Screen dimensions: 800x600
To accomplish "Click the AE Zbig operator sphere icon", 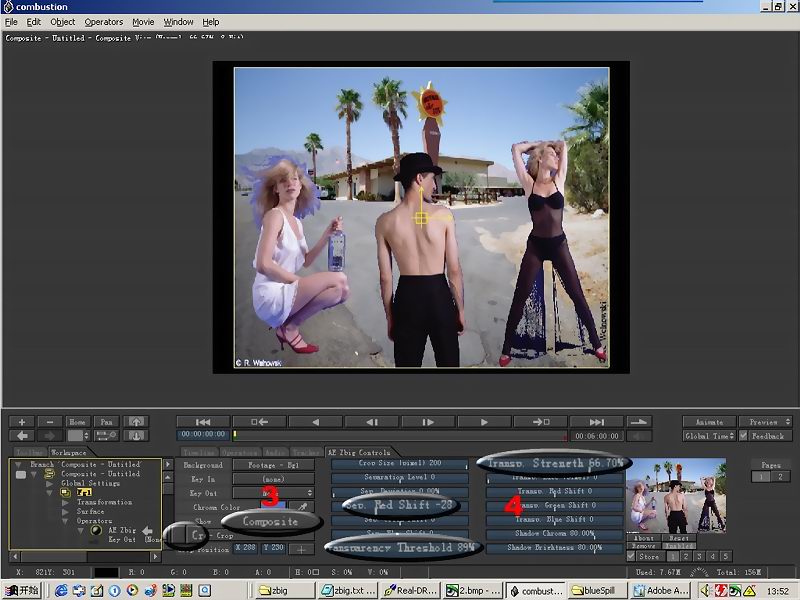I will 96,530.
